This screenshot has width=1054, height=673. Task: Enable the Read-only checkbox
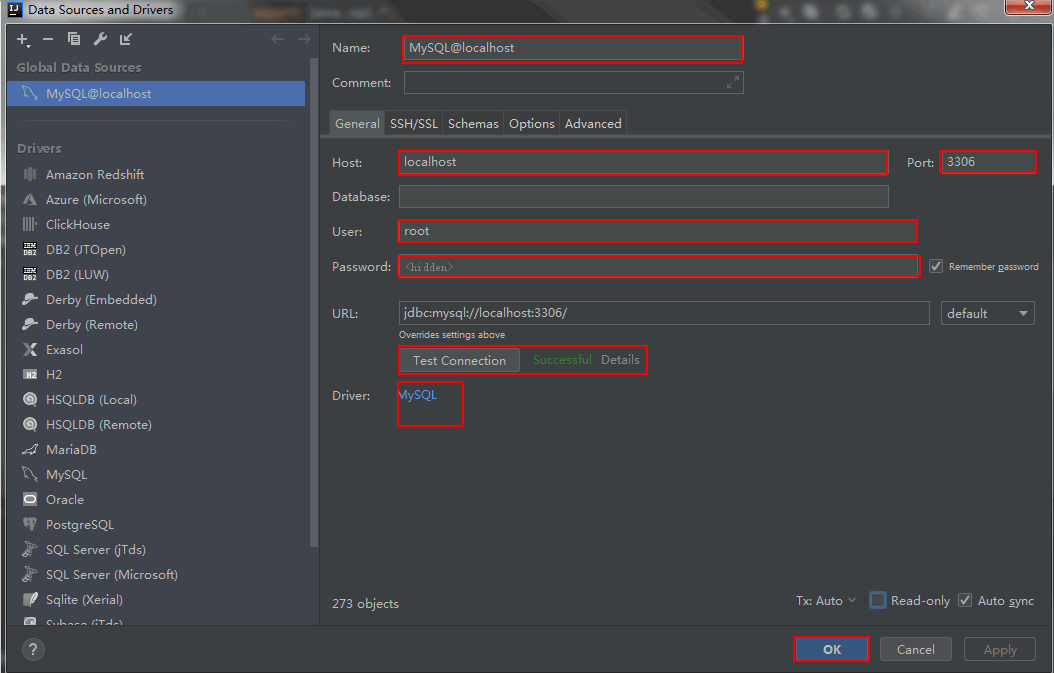(877, 600)
